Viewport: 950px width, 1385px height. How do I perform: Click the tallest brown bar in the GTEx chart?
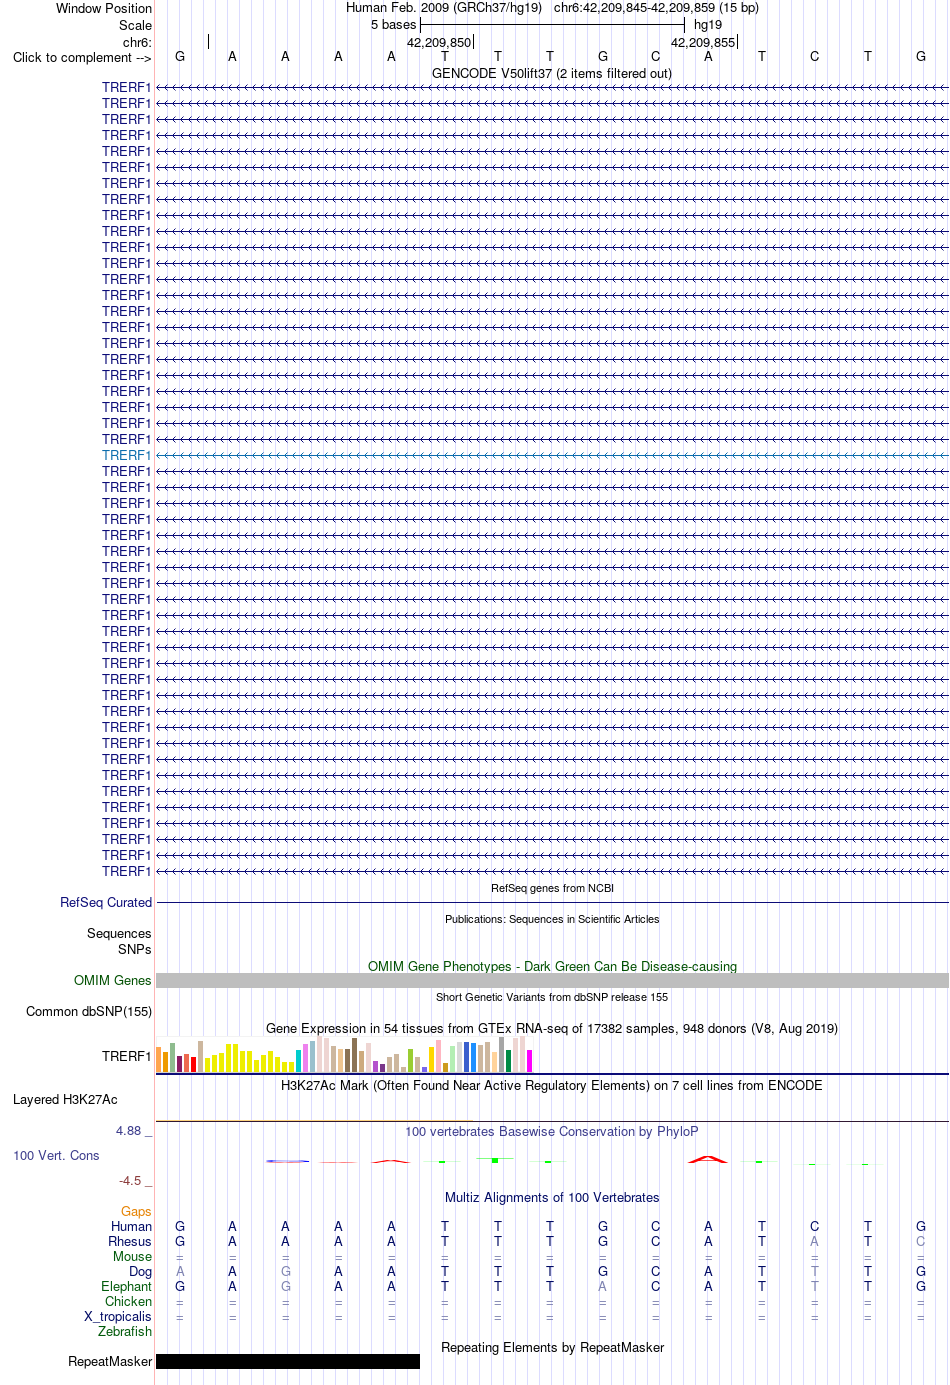coord(355,1055)
